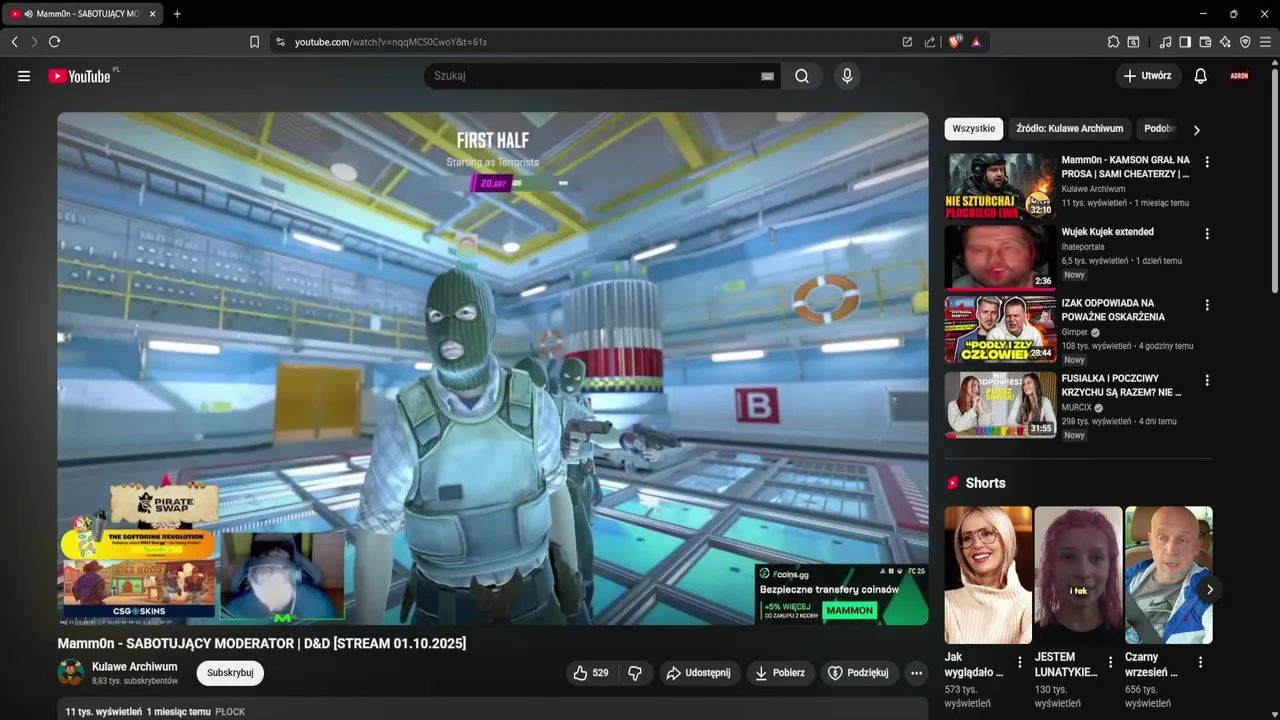This screenshot has height=720, width=1280.
Task: Click the Podziękuj thanks button
Action: [859, 673]
